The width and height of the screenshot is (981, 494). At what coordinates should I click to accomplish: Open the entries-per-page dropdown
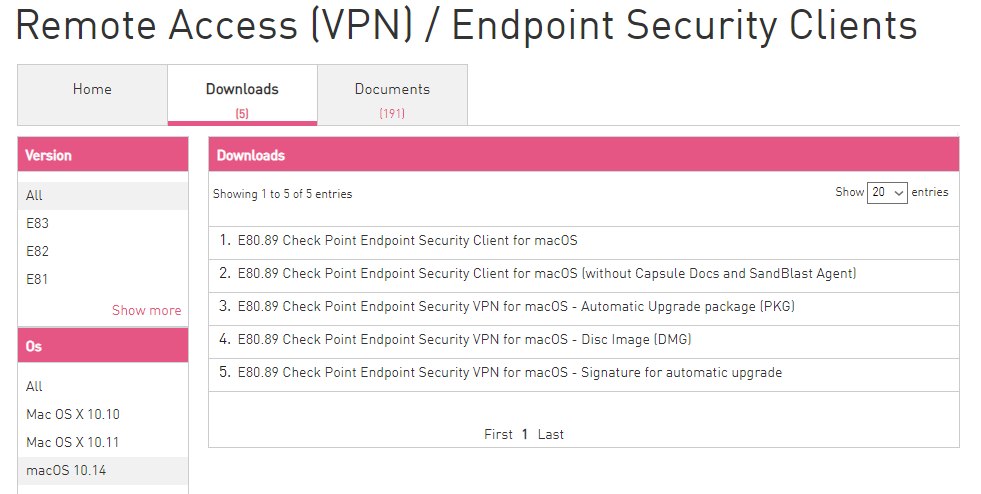click(x=887, y=193)
